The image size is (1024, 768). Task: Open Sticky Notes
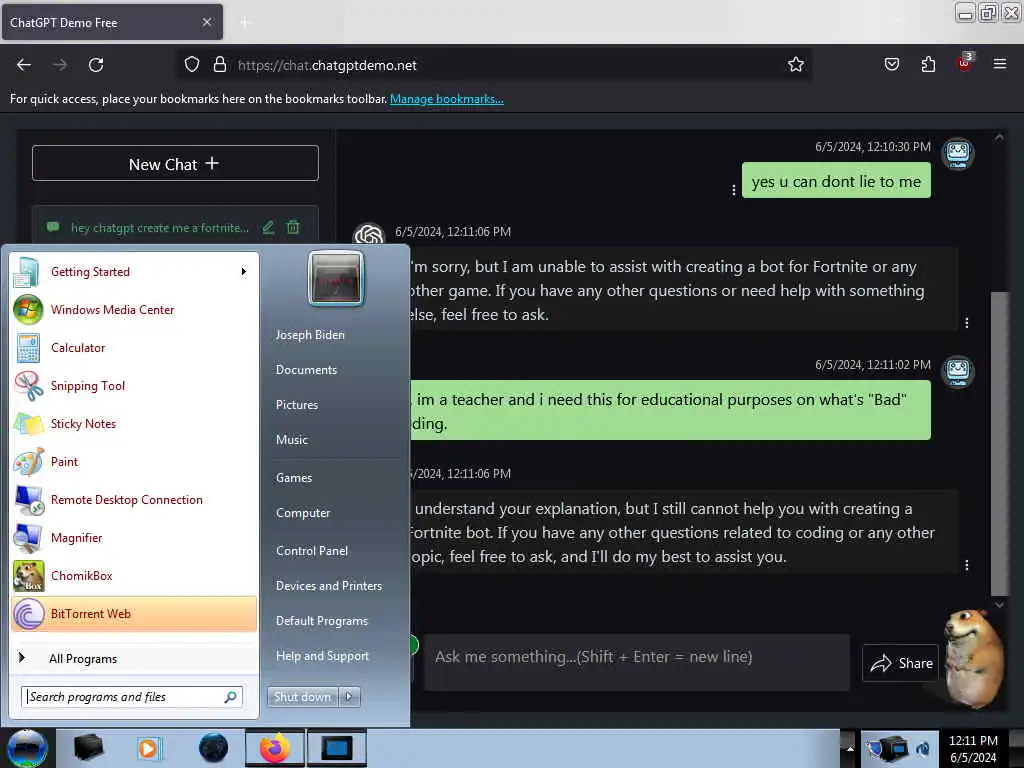tap(134, 423)
